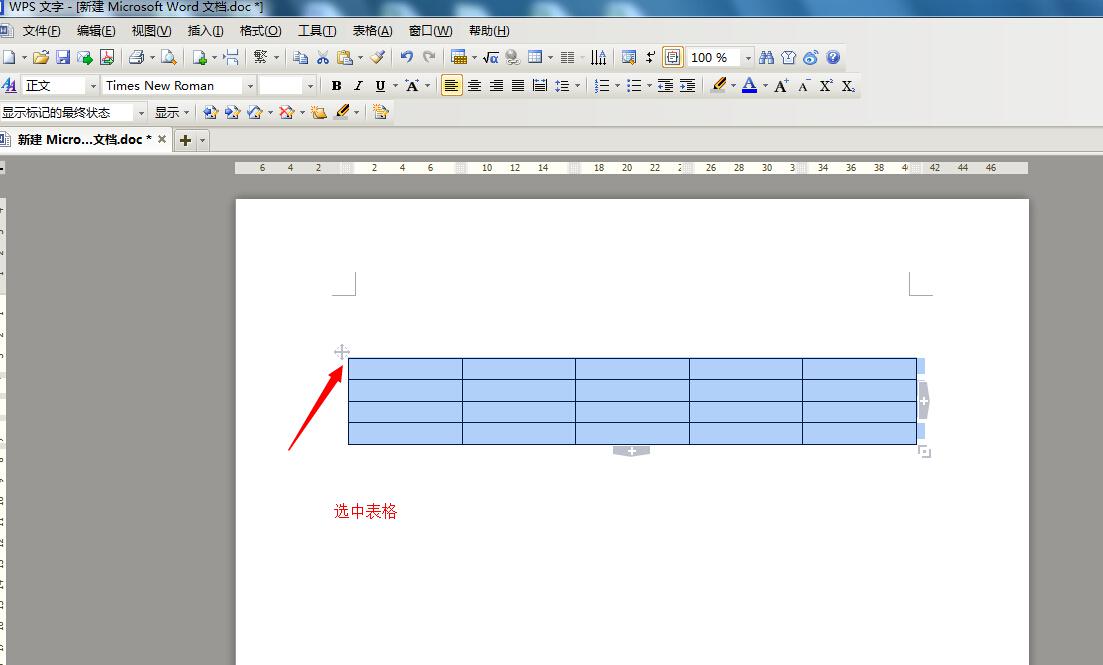Add a new document tab with plus button
The height and width of the screenshot is (665, 1103).
pos(185,141)
